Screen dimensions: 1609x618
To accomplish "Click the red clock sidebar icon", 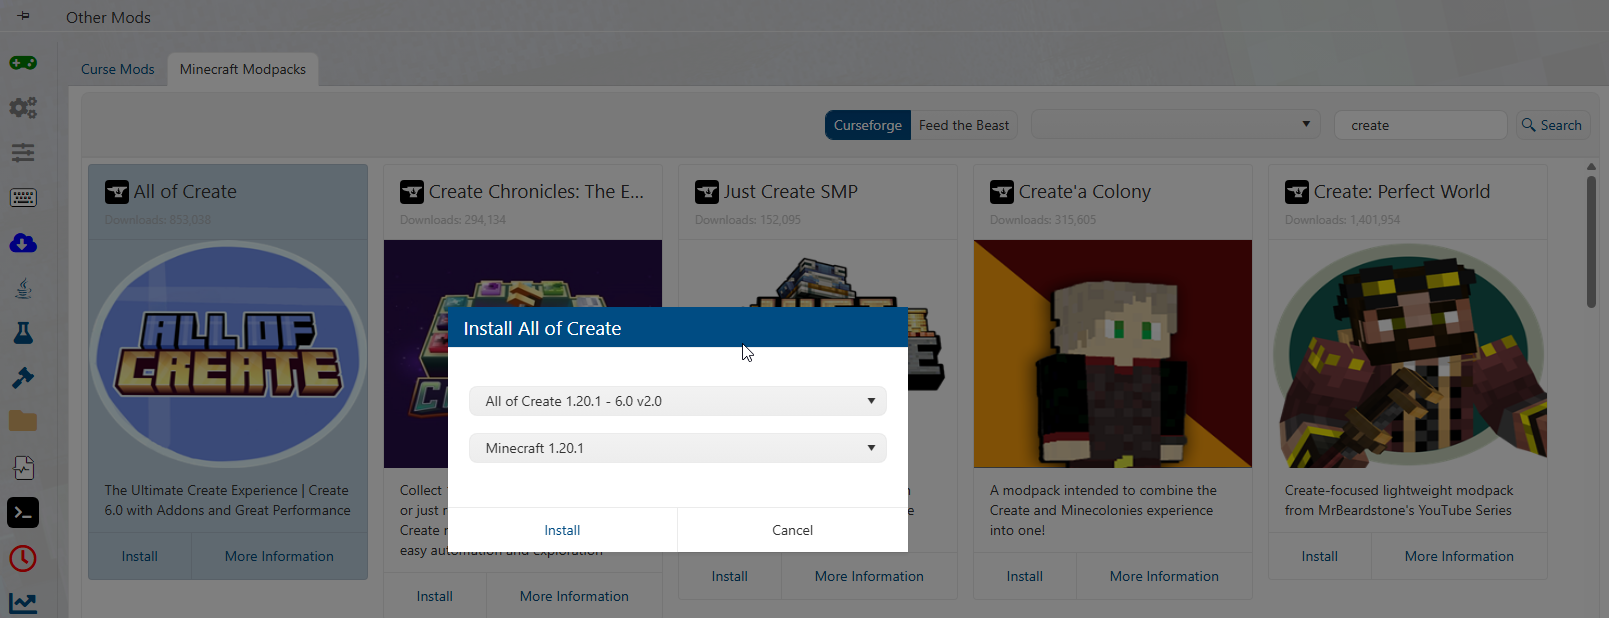I will click(23, 558).
